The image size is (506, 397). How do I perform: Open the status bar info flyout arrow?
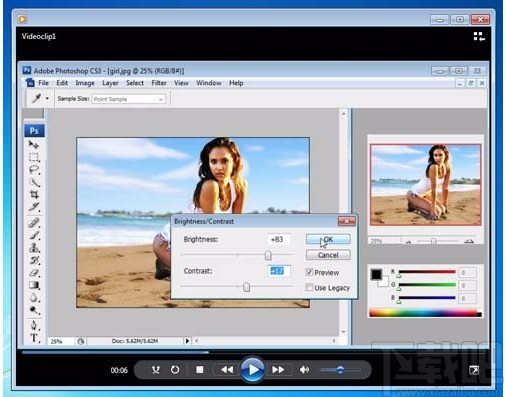coord(187,341)
